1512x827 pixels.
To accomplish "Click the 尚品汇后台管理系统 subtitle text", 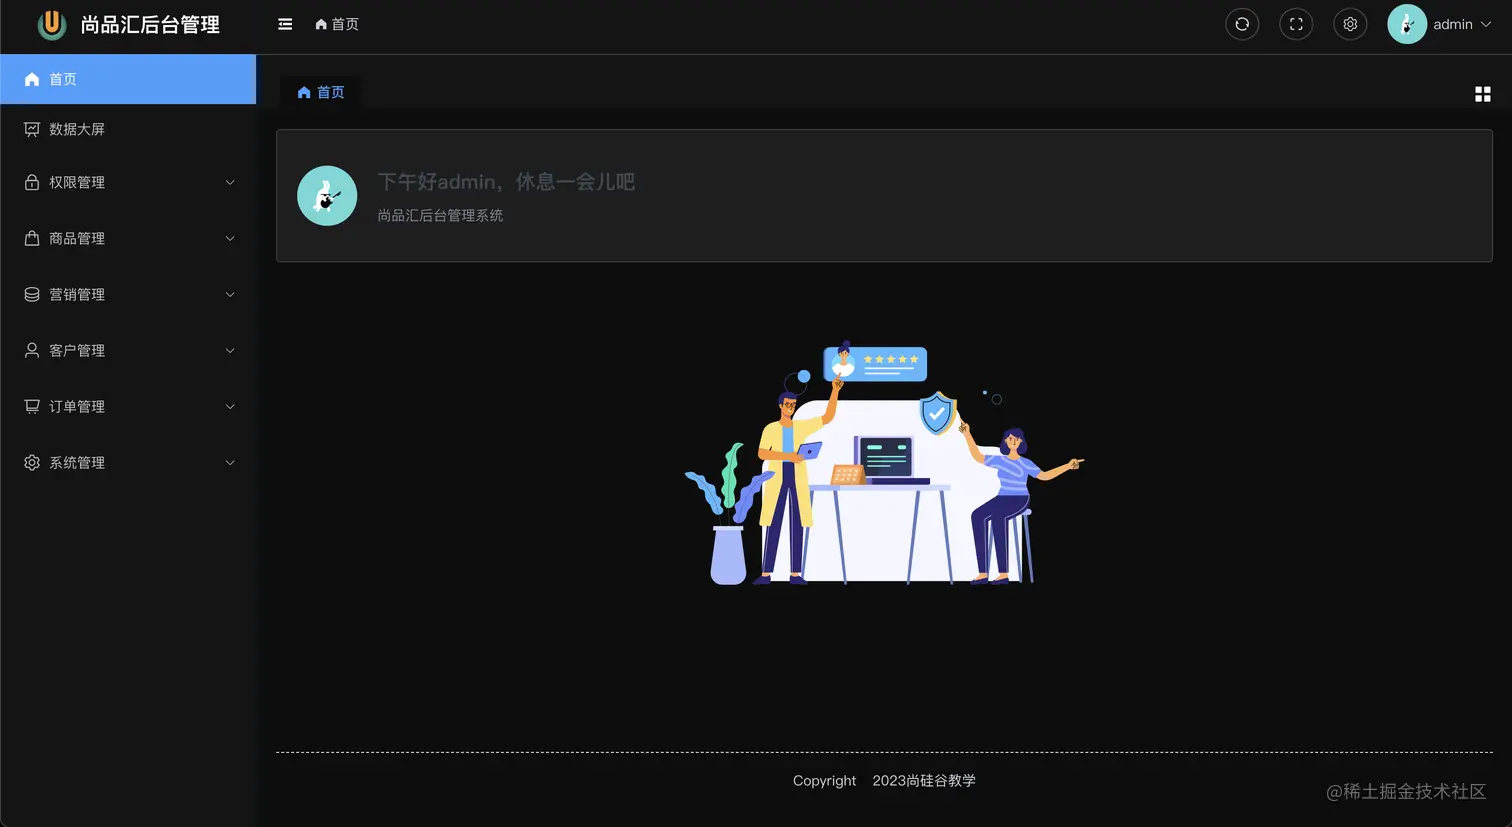I will [440, 215].
